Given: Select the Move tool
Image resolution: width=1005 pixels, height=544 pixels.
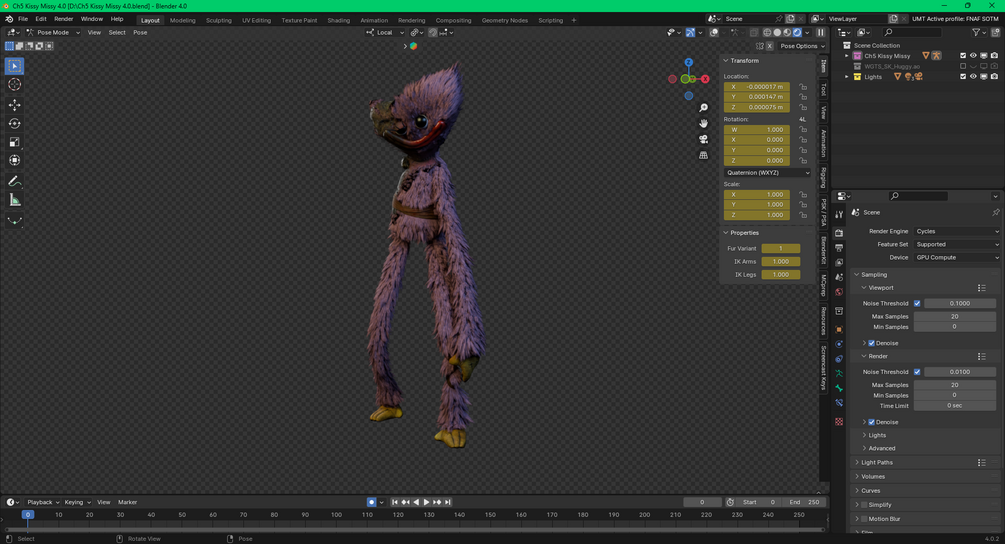Looking at the screenshot, I should pos(14,104).
